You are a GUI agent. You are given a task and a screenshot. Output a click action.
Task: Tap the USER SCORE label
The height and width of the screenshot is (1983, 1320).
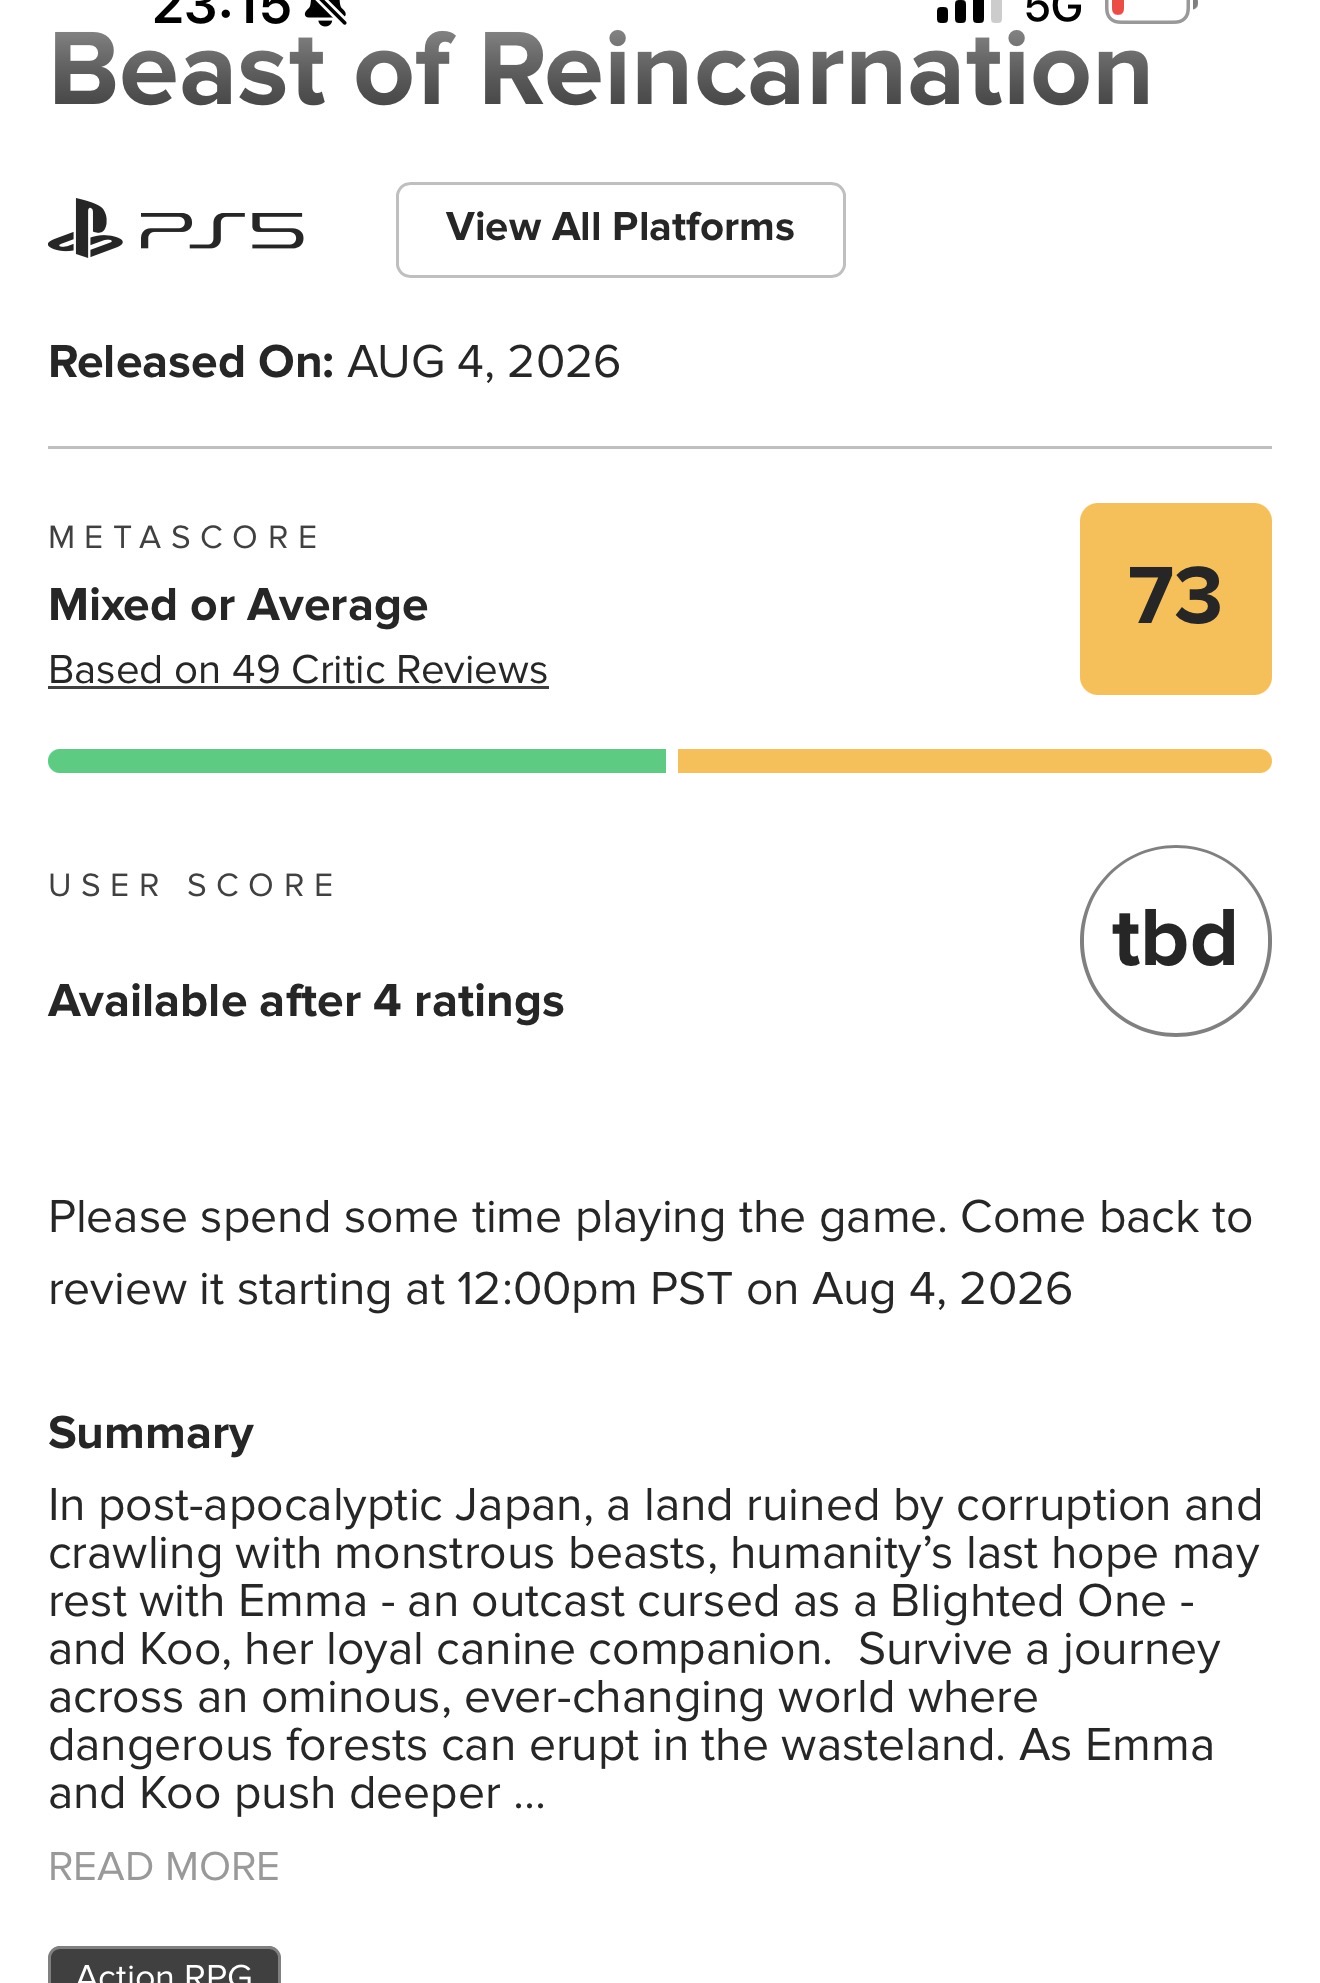(x=192, y=885)
